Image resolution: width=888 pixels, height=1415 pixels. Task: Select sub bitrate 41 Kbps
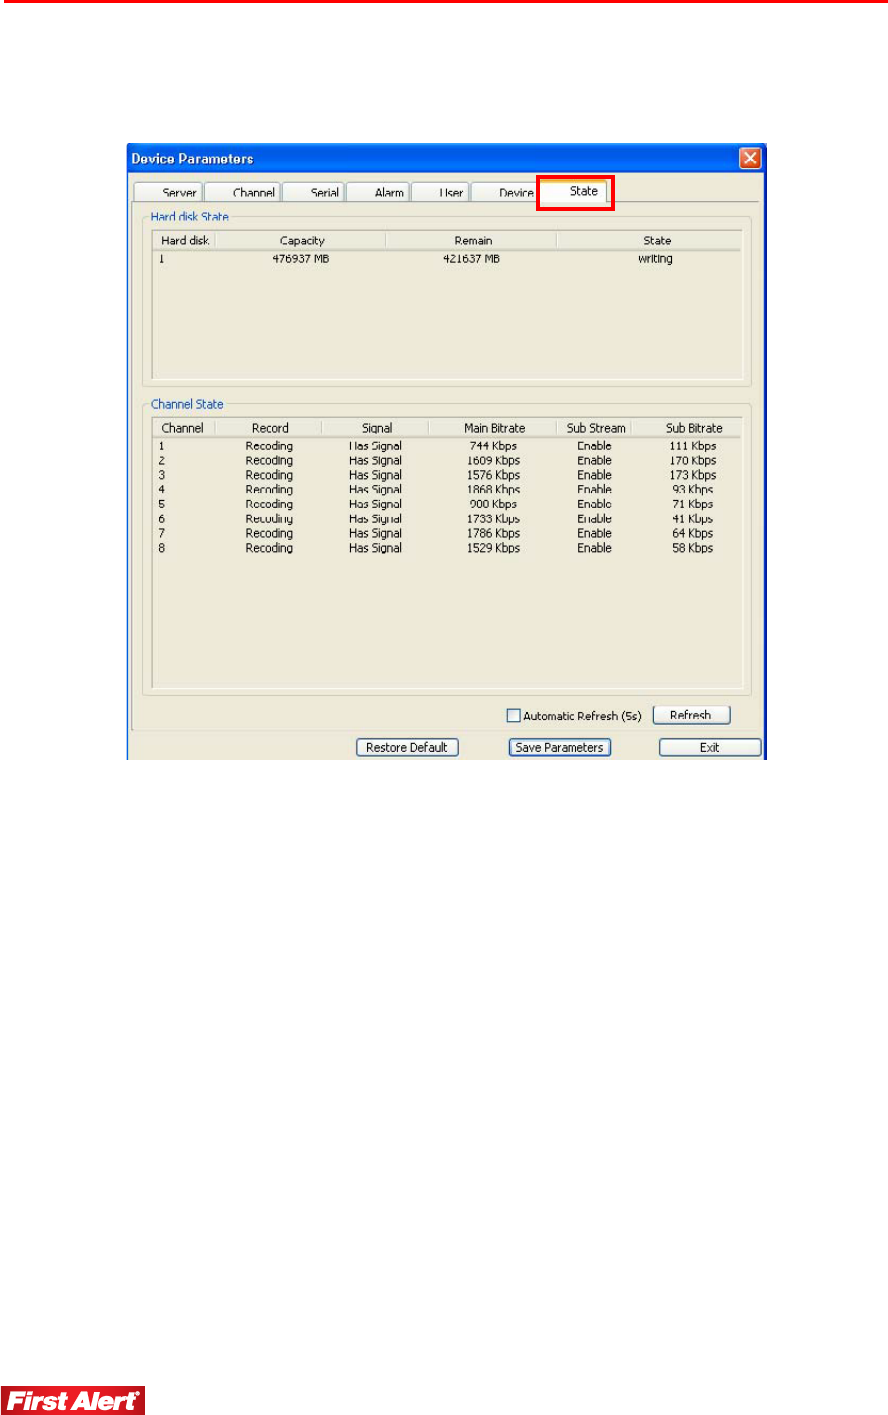693,519
